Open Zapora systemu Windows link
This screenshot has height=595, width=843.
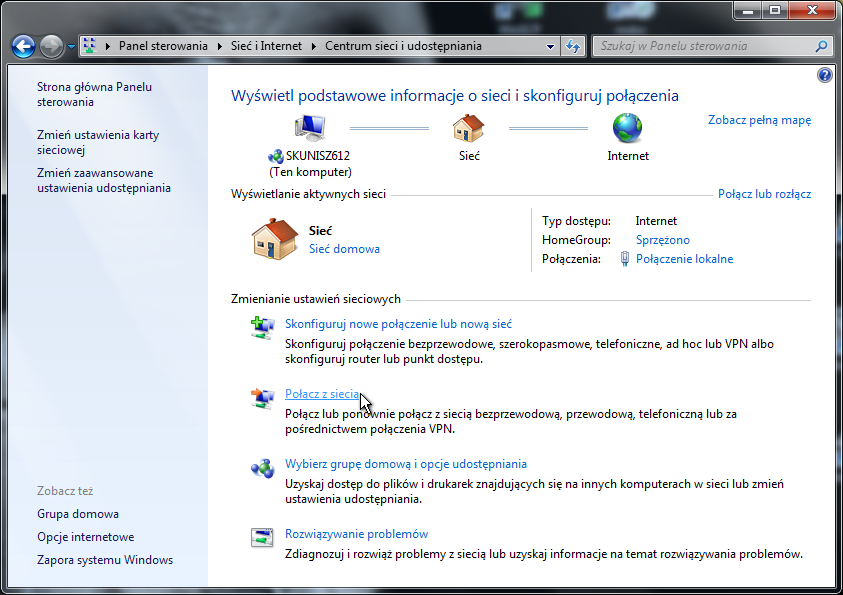(x=105, y=560)
